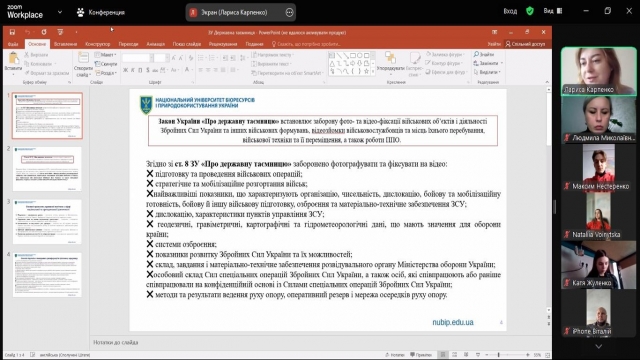Image resolution: width=640 pixels, height=360 pixels.
Task: Open Zoom security shield icon
Action: pos(530,11)
